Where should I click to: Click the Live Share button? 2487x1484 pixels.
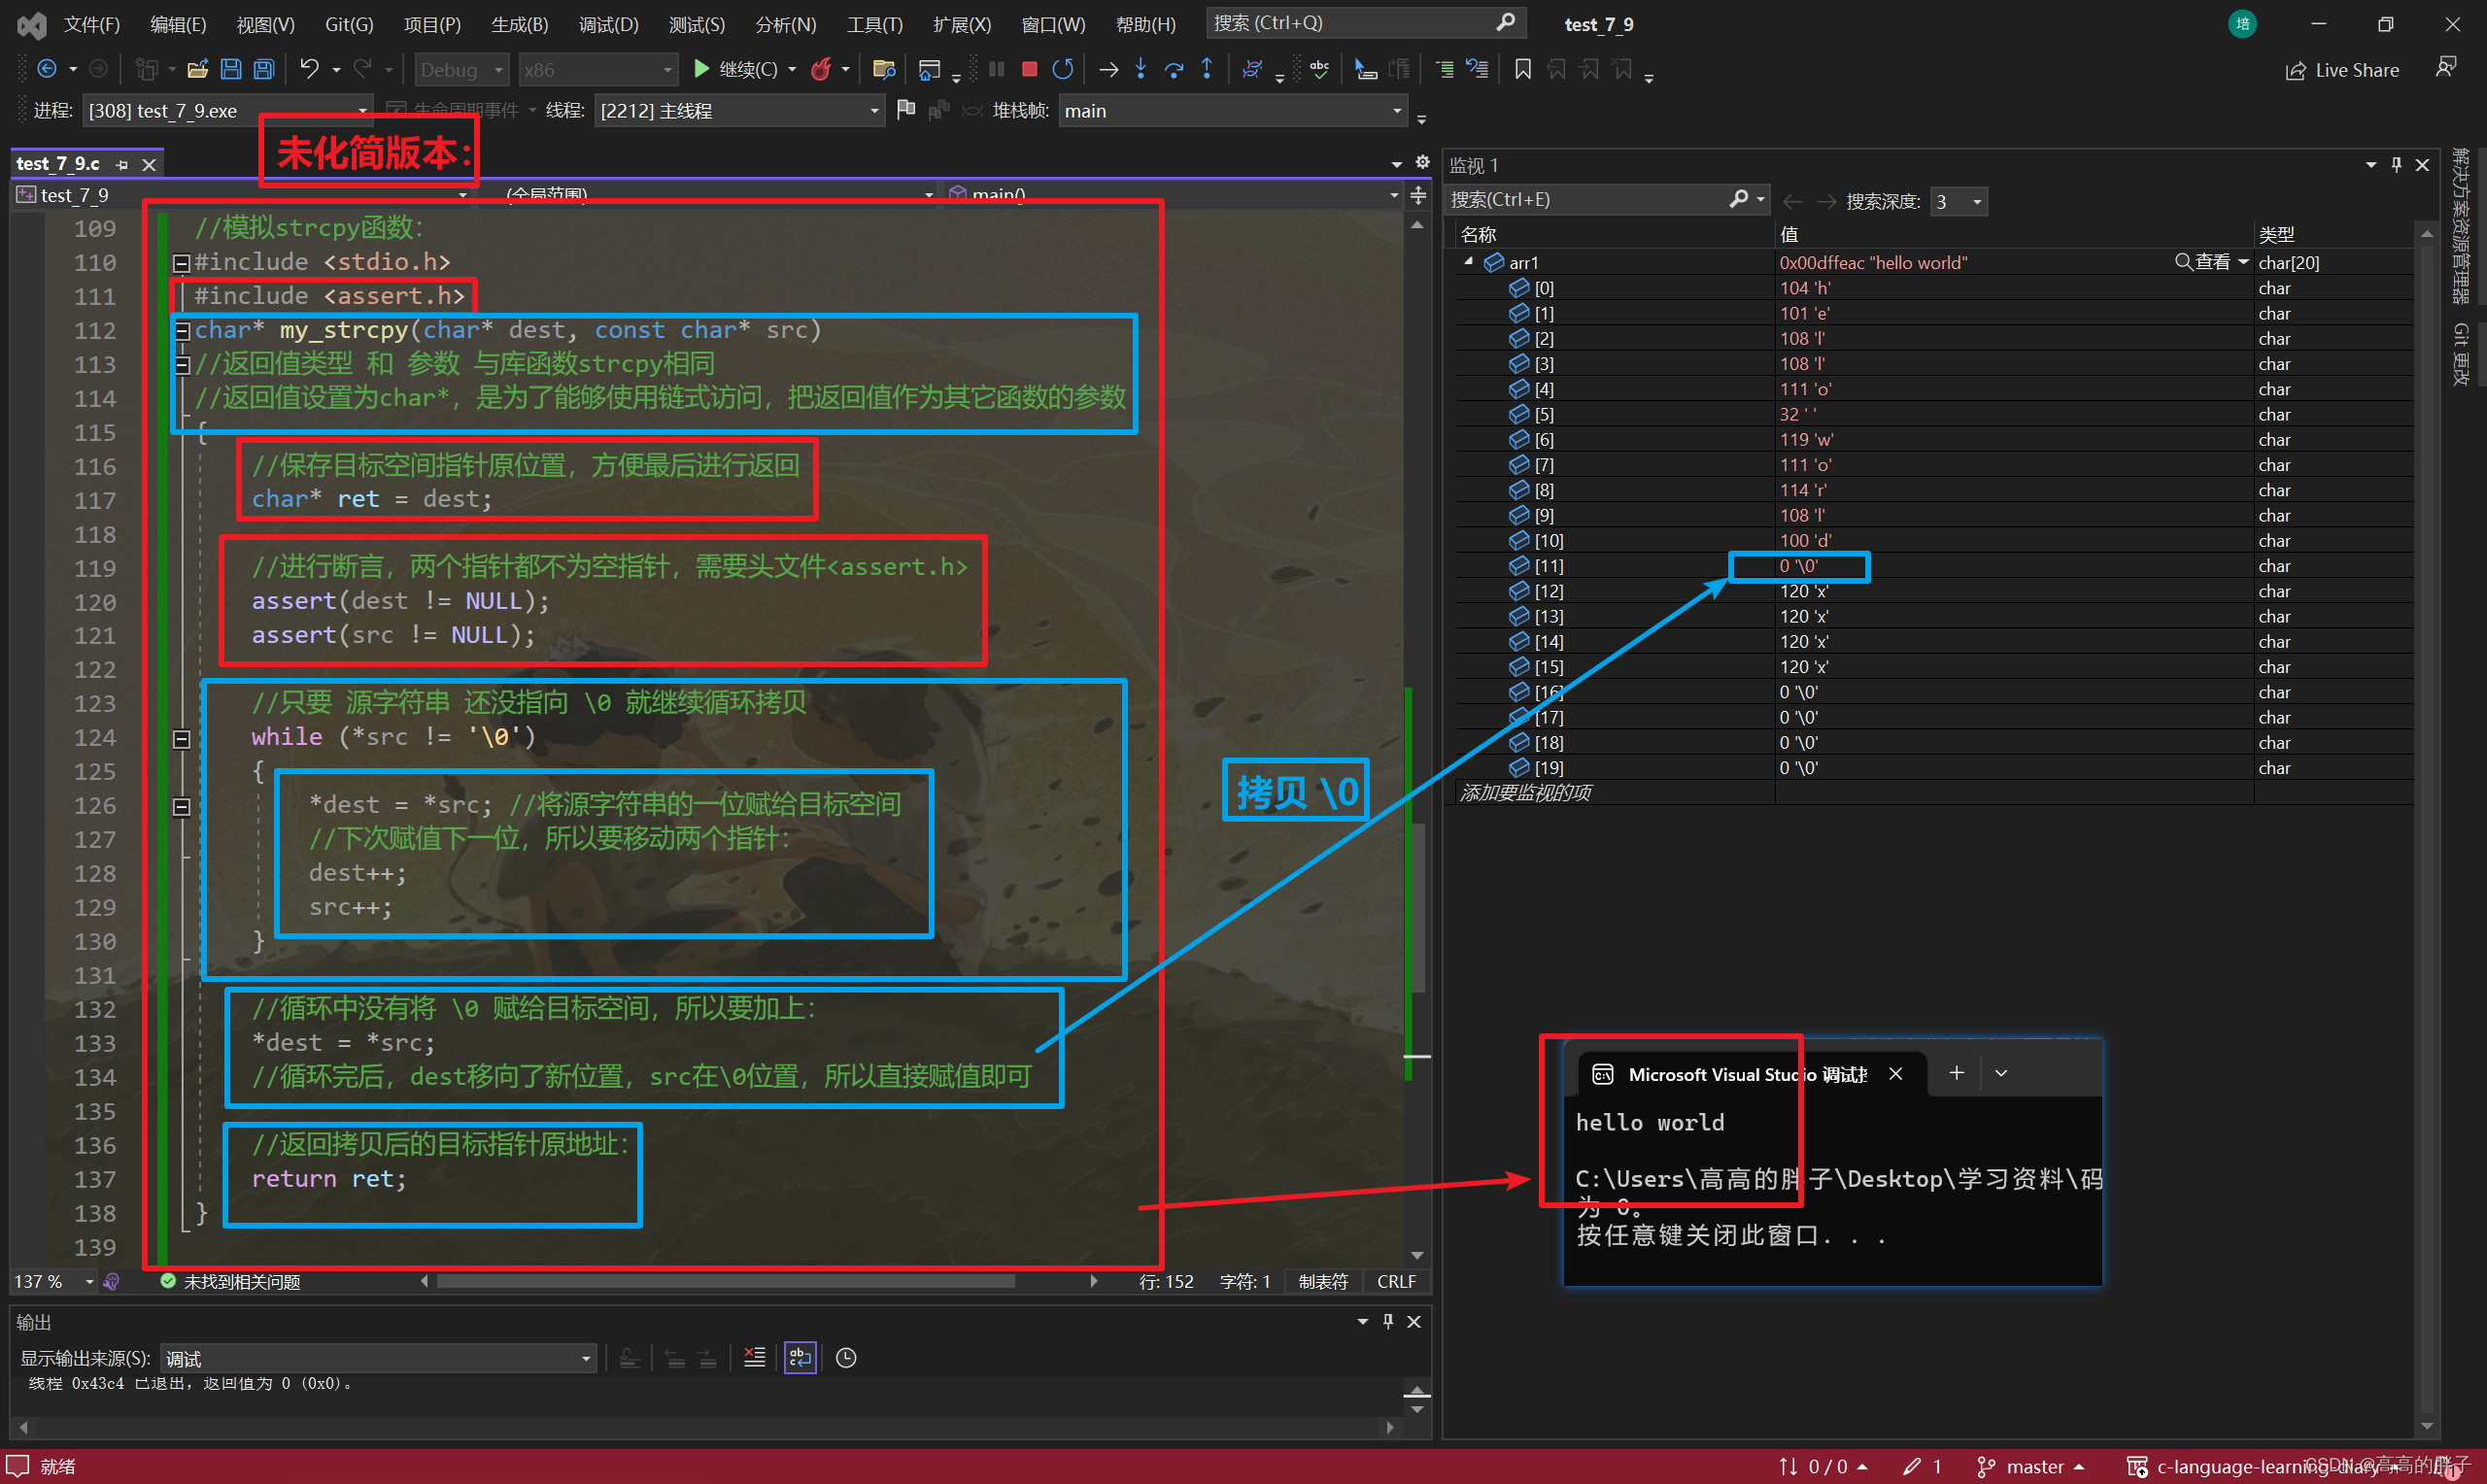(2342, 70)
